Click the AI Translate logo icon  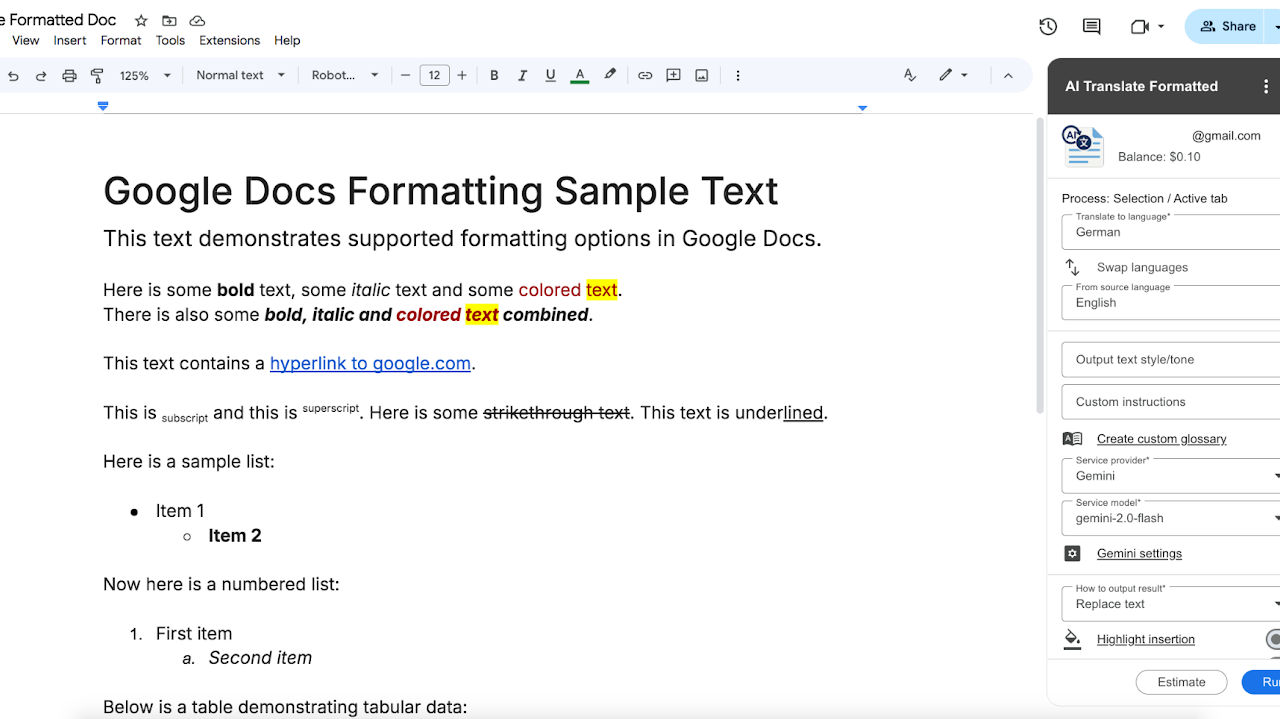tap(1083, 146)
